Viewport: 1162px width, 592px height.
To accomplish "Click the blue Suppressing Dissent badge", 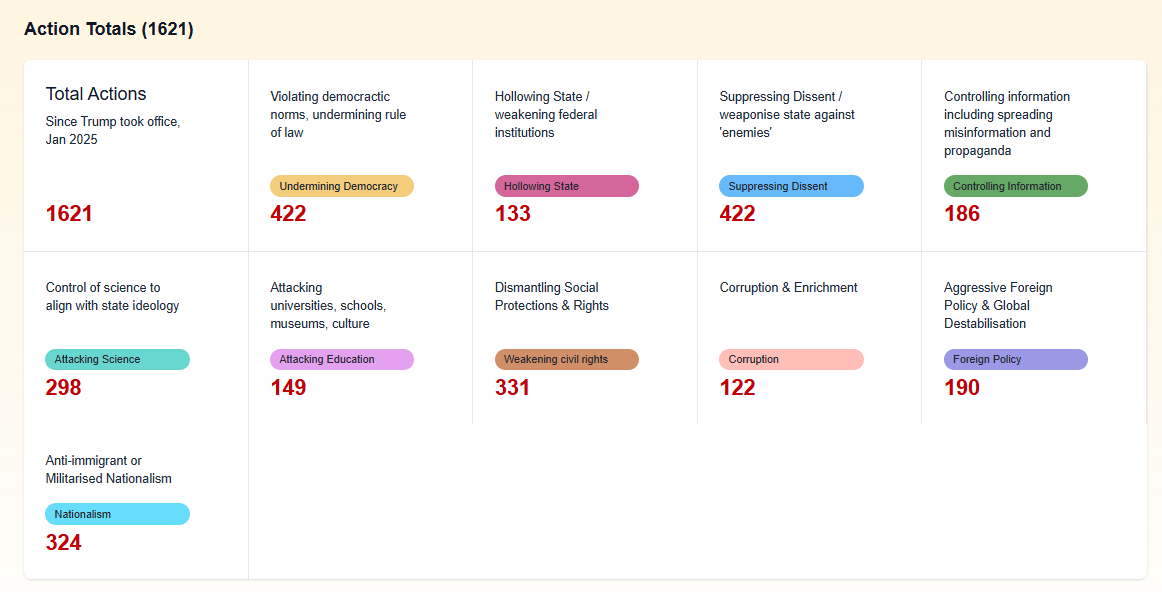I will [790, 186].
